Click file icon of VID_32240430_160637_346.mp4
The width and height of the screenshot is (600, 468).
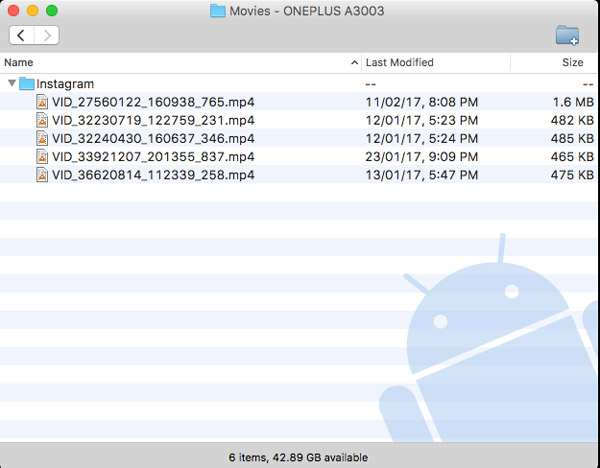42,138
